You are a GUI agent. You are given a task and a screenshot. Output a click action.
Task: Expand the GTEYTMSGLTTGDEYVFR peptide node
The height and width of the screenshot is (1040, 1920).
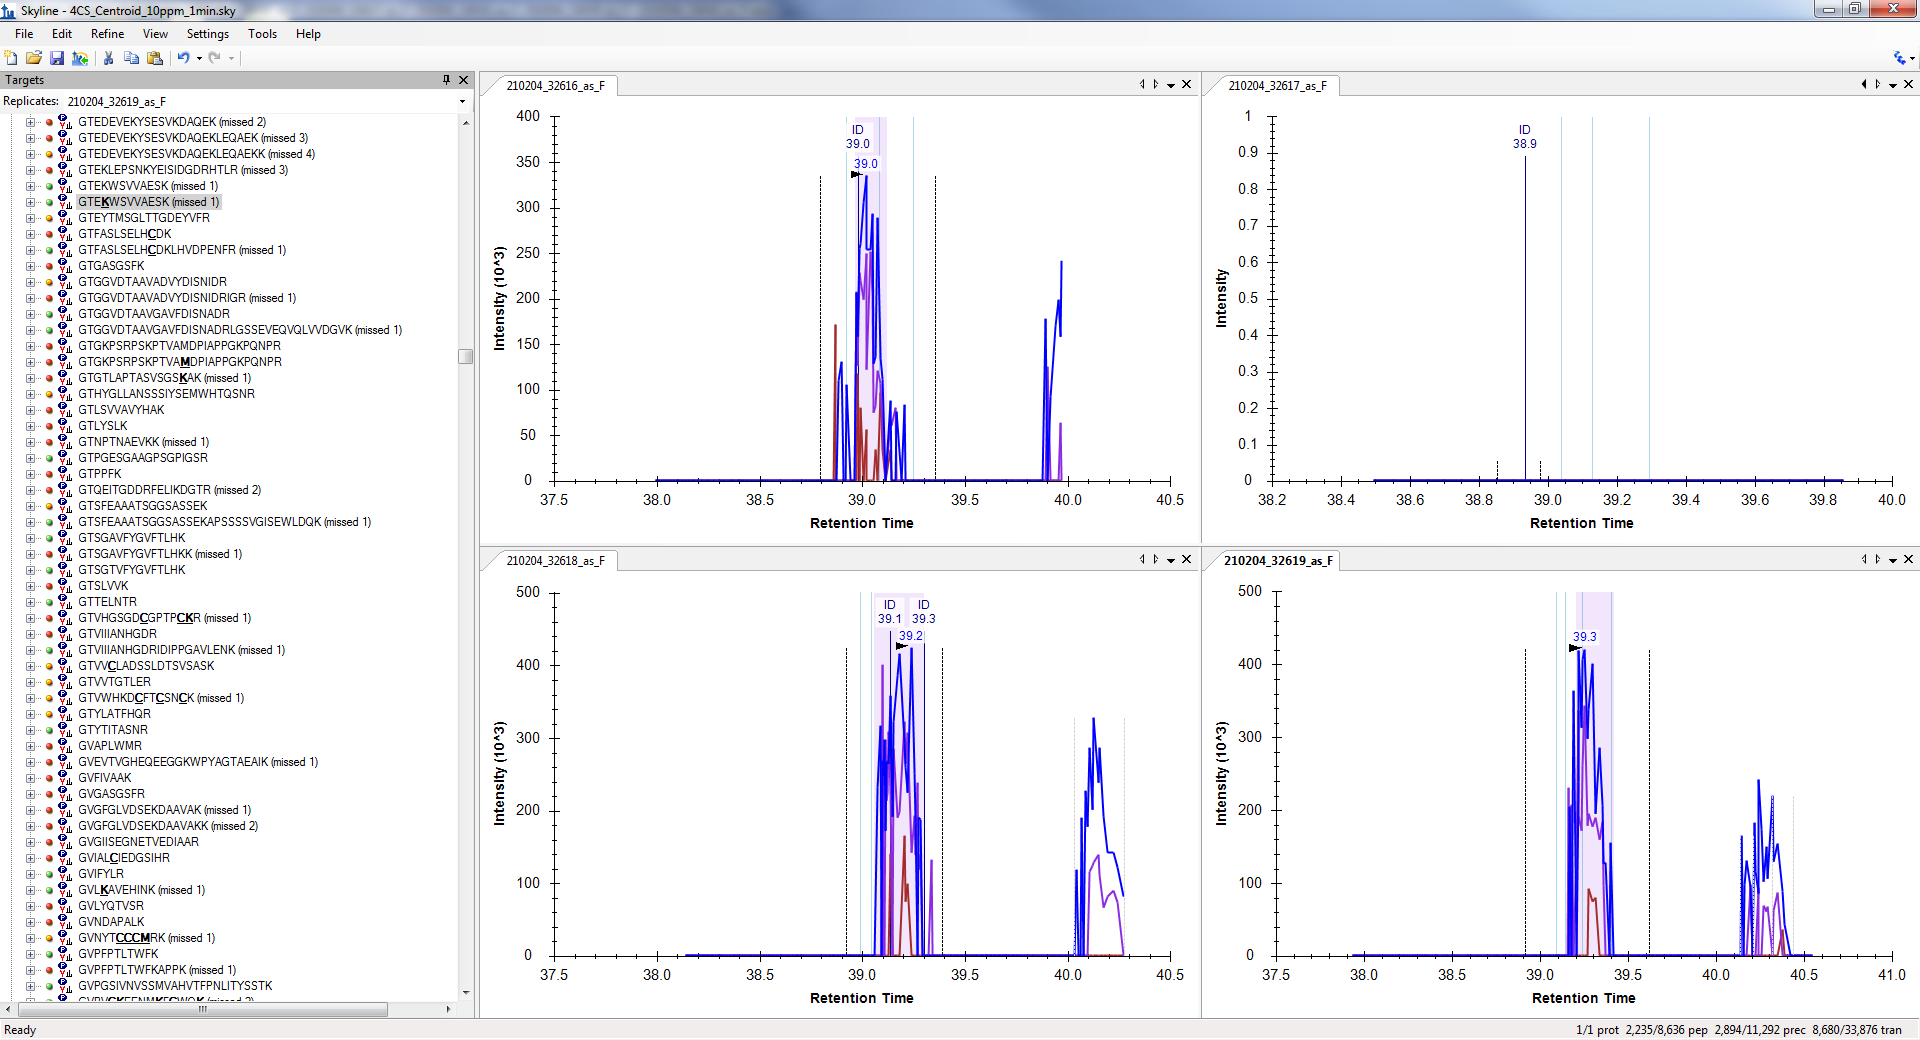(30, 218)
